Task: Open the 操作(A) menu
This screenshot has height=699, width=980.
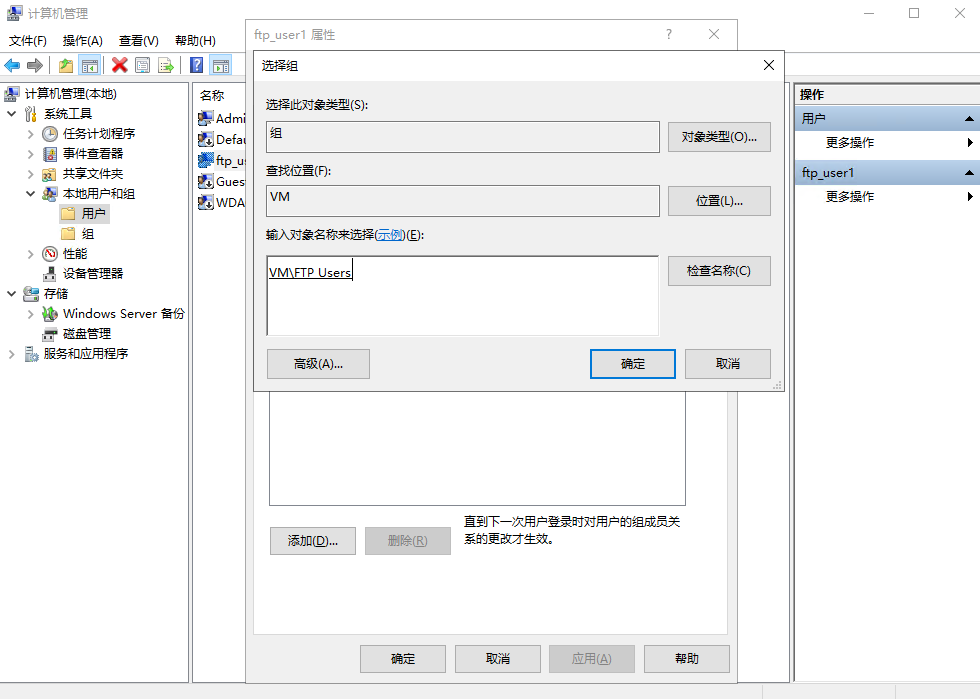Action: tap(82, 41)
